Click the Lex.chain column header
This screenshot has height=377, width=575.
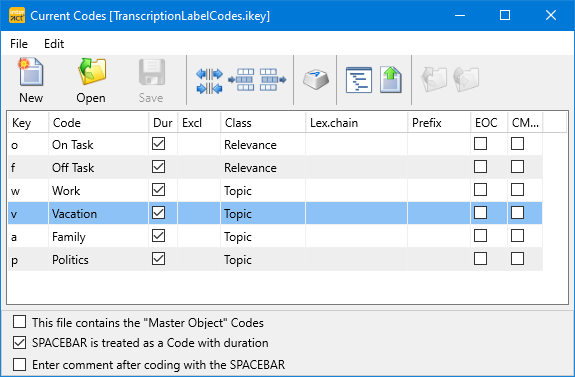pyautogui.click(x=356, y=122)
